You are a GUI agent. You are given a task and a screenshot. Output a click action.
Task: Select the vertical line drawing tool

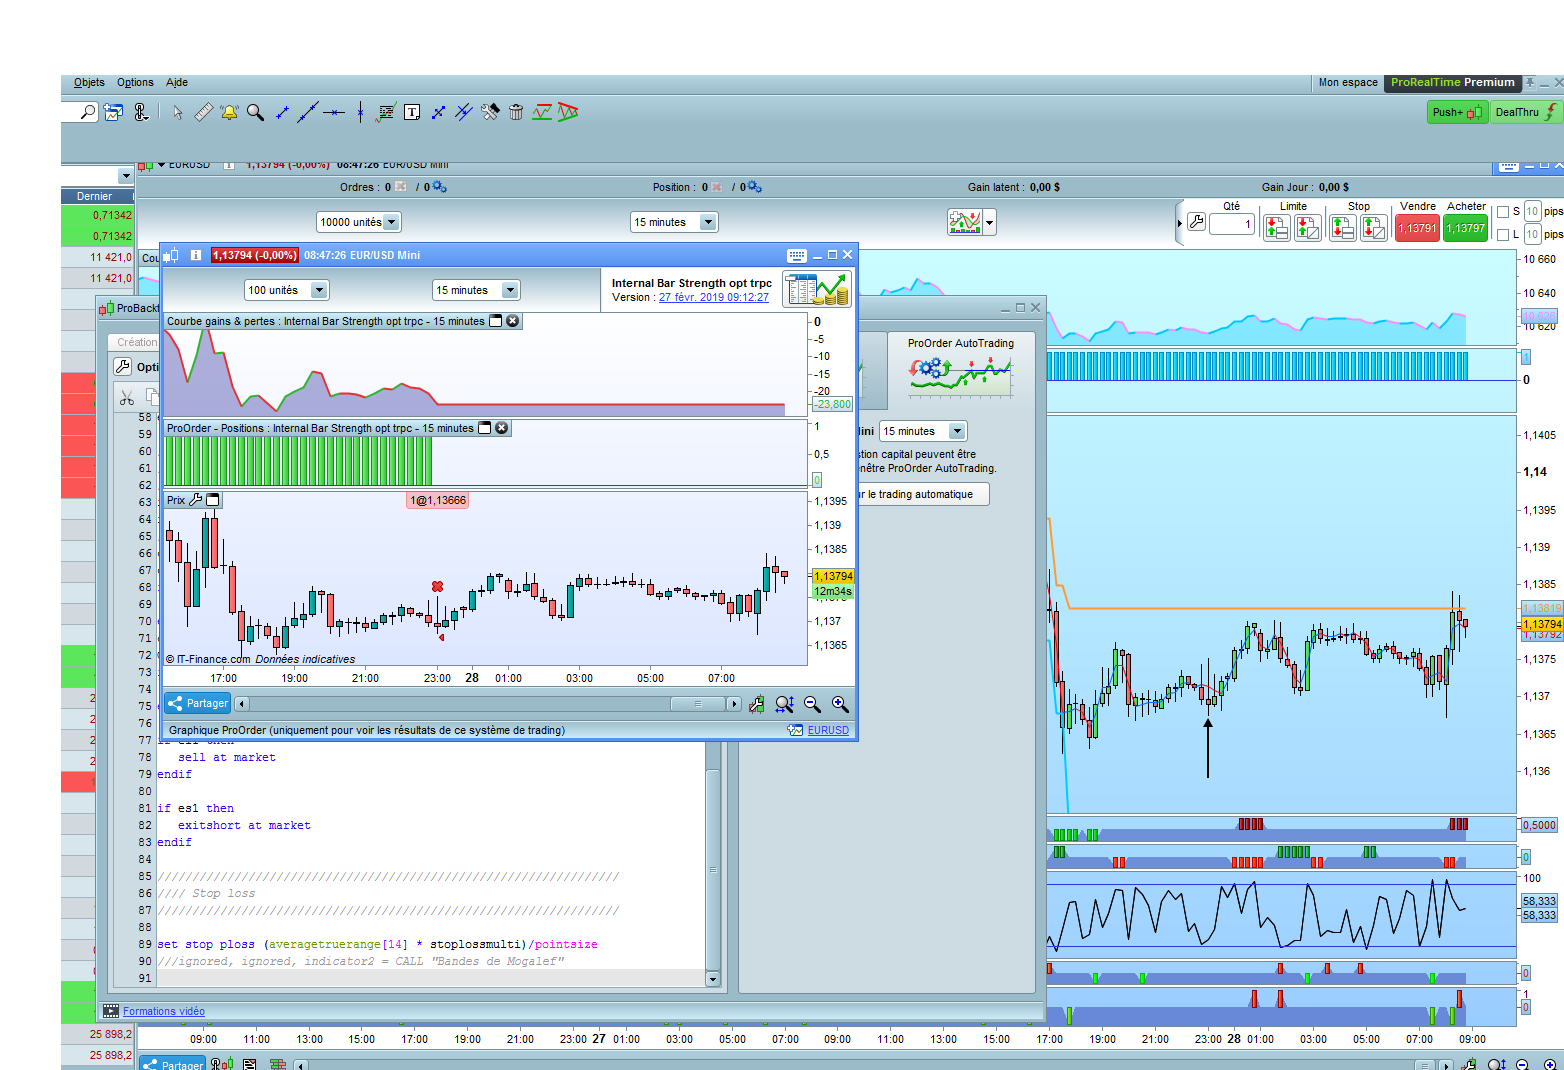click(360, 112)
